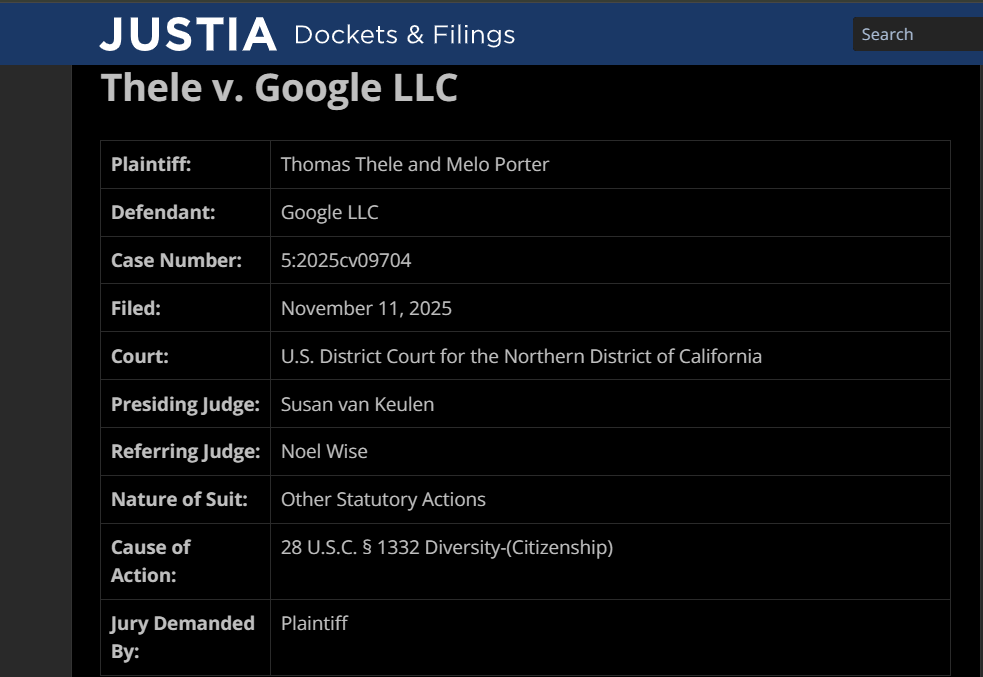Click referring judge Noel Wise
Screen dimensions: 983x677
pyautogui.click(x=324, y=451)
